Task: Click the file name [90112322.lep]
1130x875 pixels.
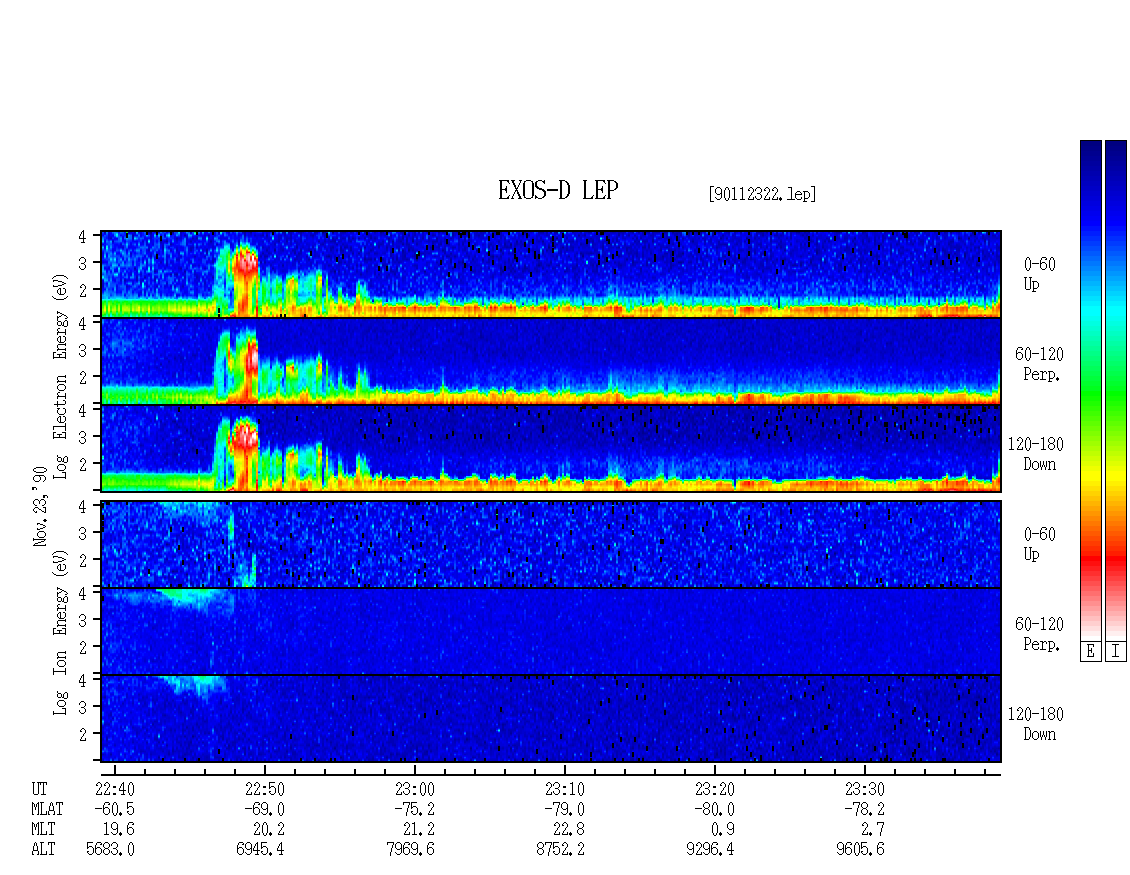Action: (762, 194)
